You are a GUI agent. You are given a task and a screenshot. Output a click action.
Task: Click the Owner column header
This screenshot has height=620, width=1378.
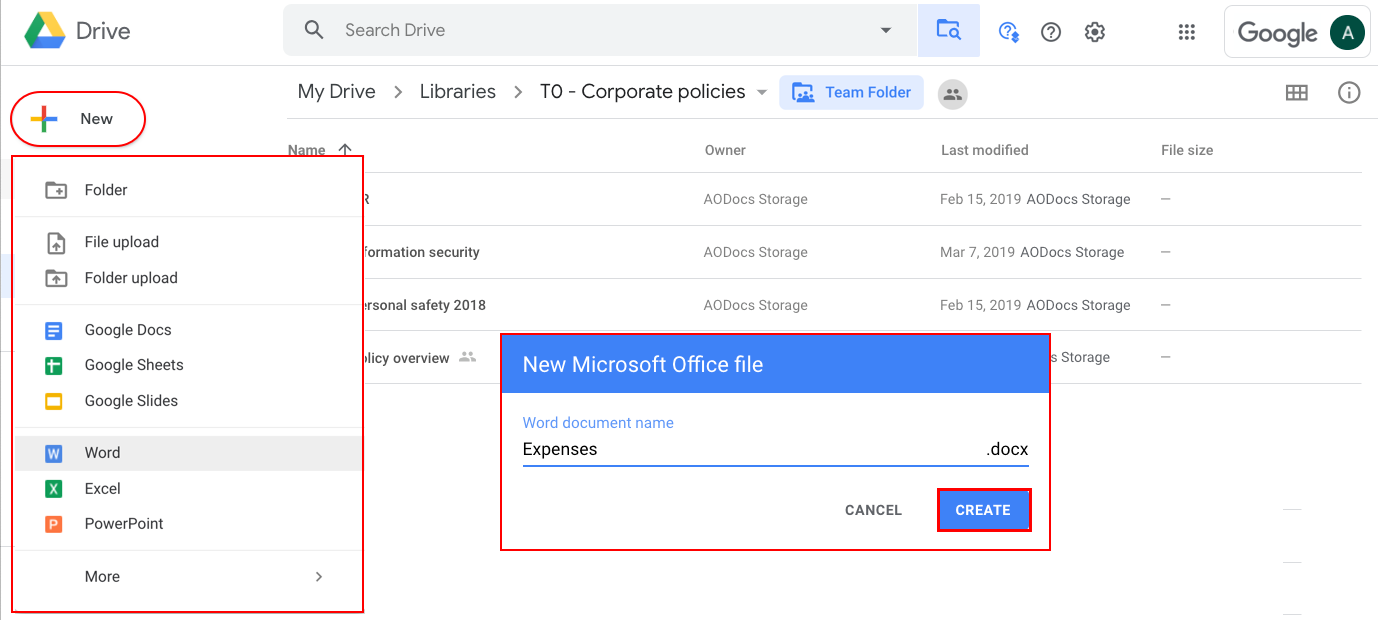pyautogui.click(x=725, y=150)
